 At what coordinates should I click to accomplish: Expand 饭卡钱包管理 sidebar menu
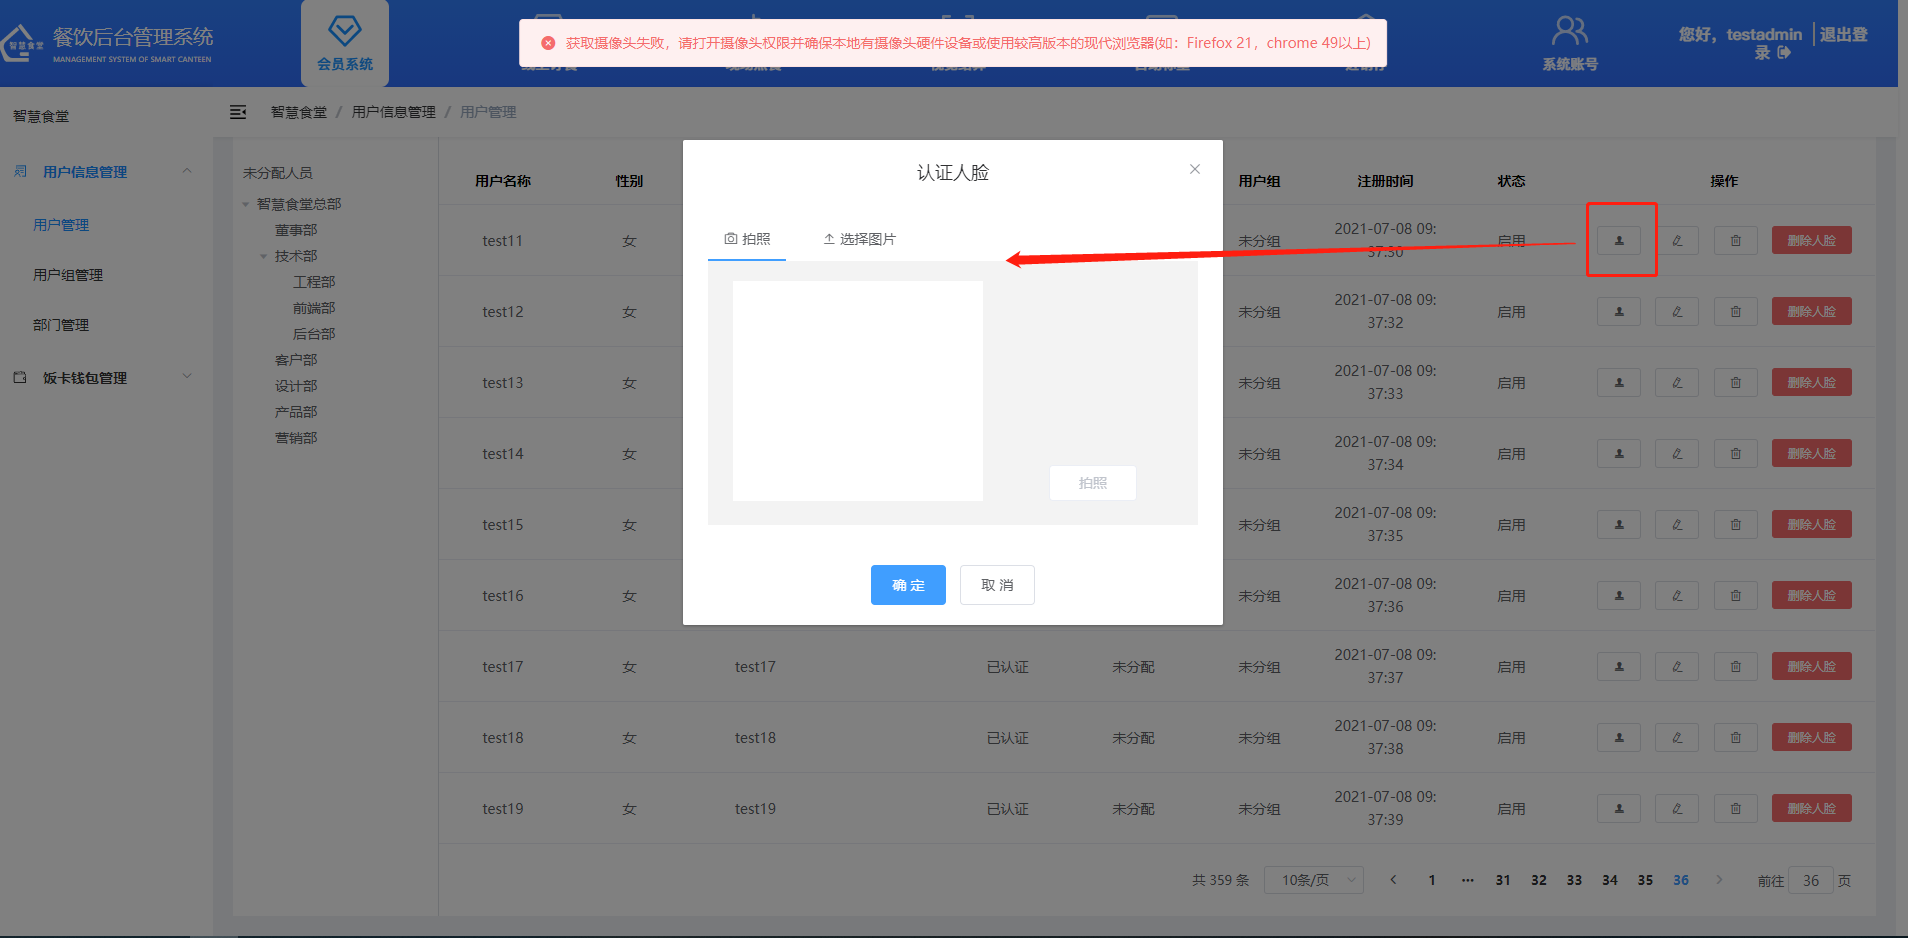187,377
